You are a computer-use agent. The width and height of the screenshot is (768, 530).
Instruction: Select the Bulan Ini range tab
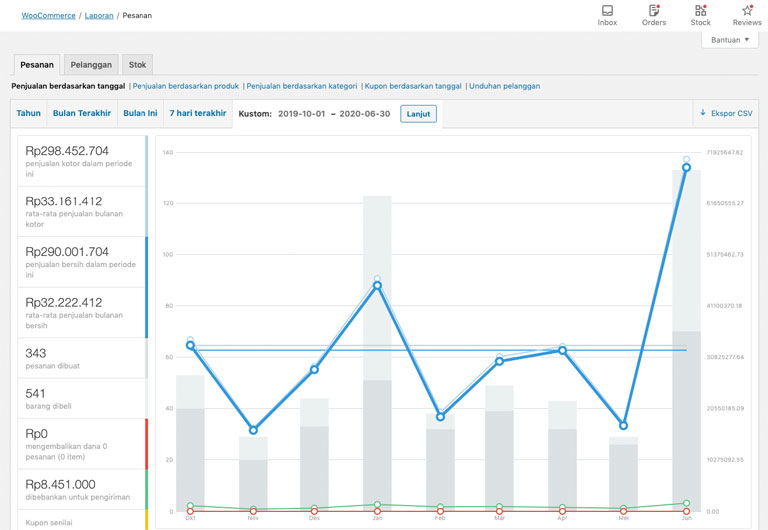[140, 113]
